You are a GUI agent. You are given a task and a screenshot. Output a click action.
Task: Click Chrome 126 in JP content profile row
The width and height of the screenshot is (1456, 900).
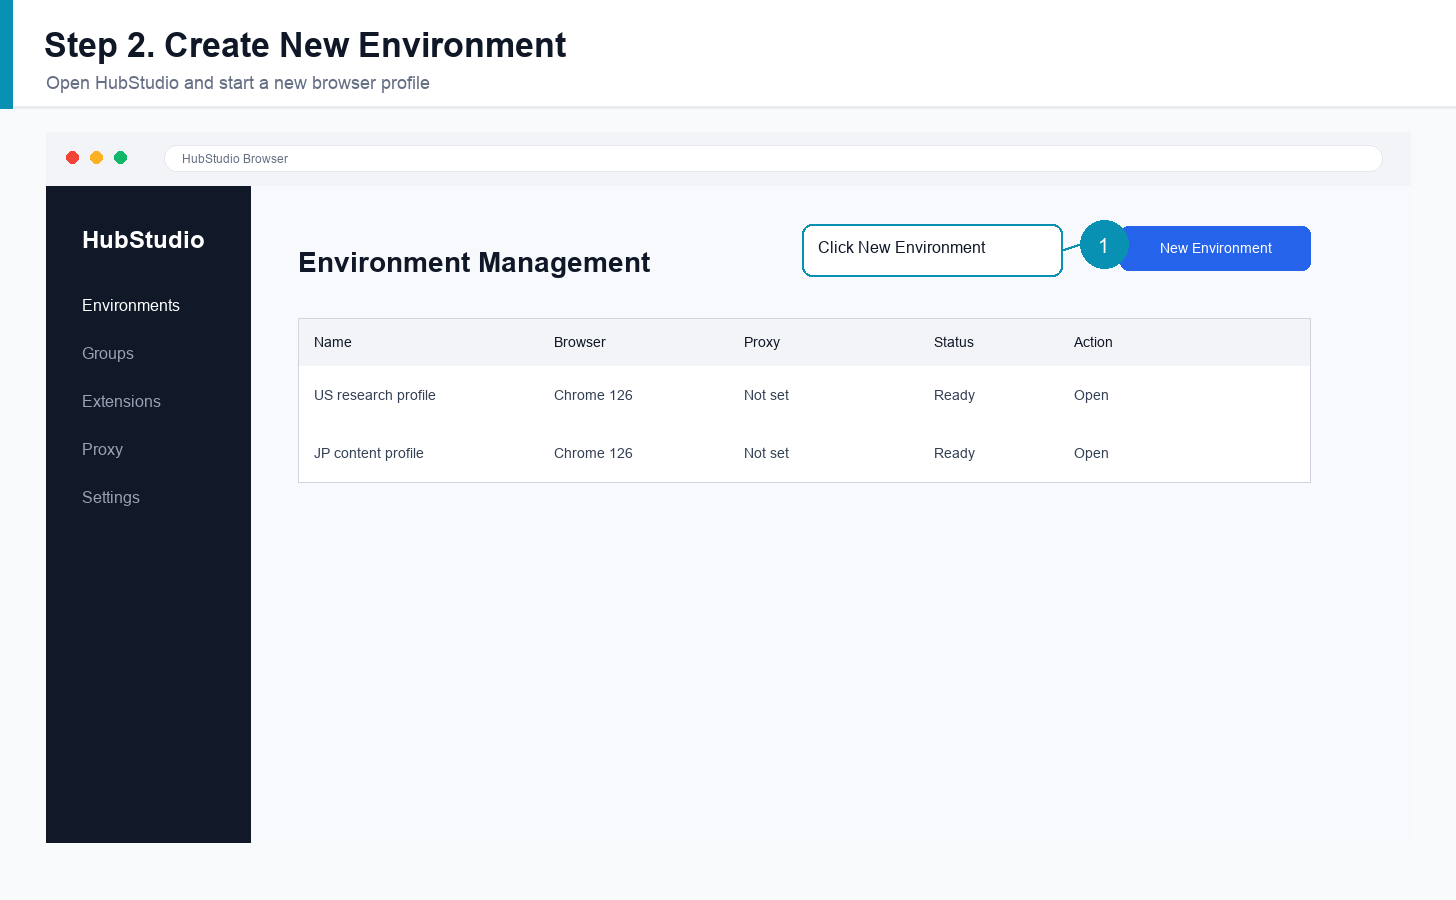[593, 453]
